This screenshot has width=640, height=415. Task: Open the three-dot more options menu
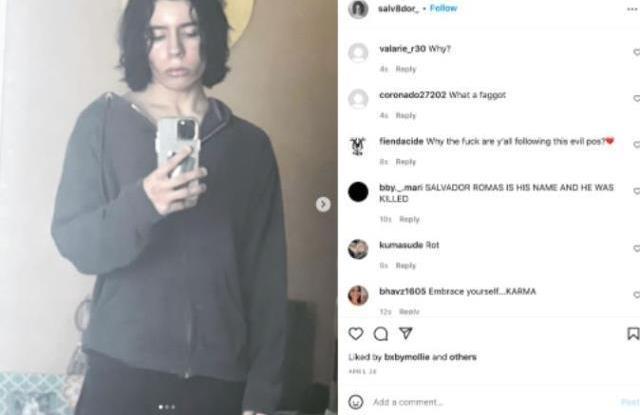[x=632, y=9]
